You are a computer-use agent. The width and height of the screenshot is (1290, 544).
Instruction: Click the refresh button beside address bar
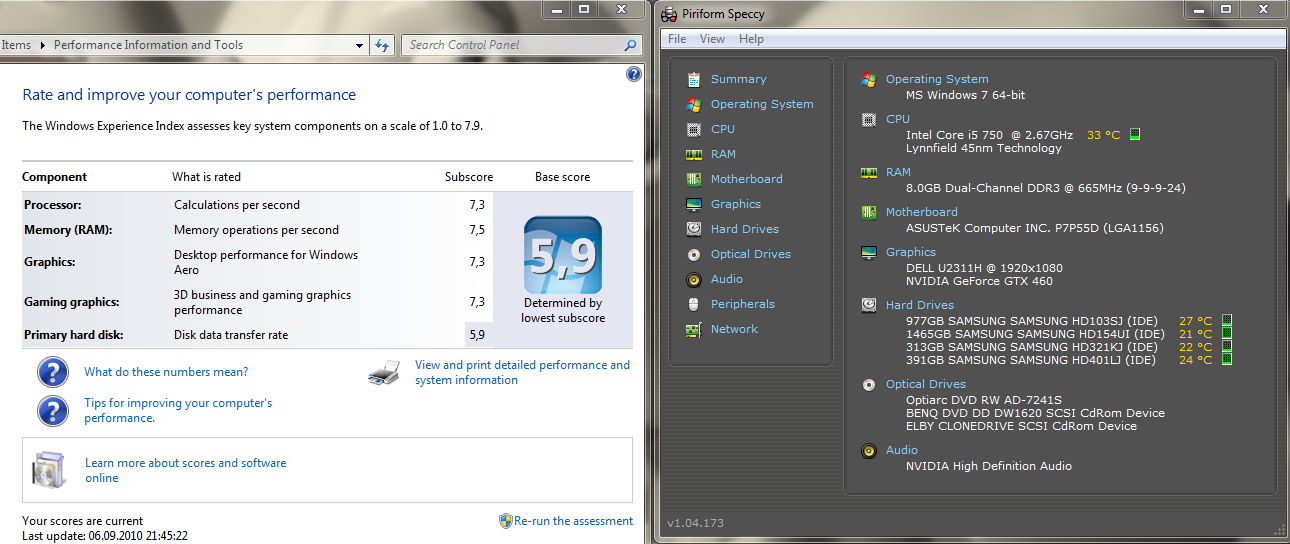tap(382, 45)
